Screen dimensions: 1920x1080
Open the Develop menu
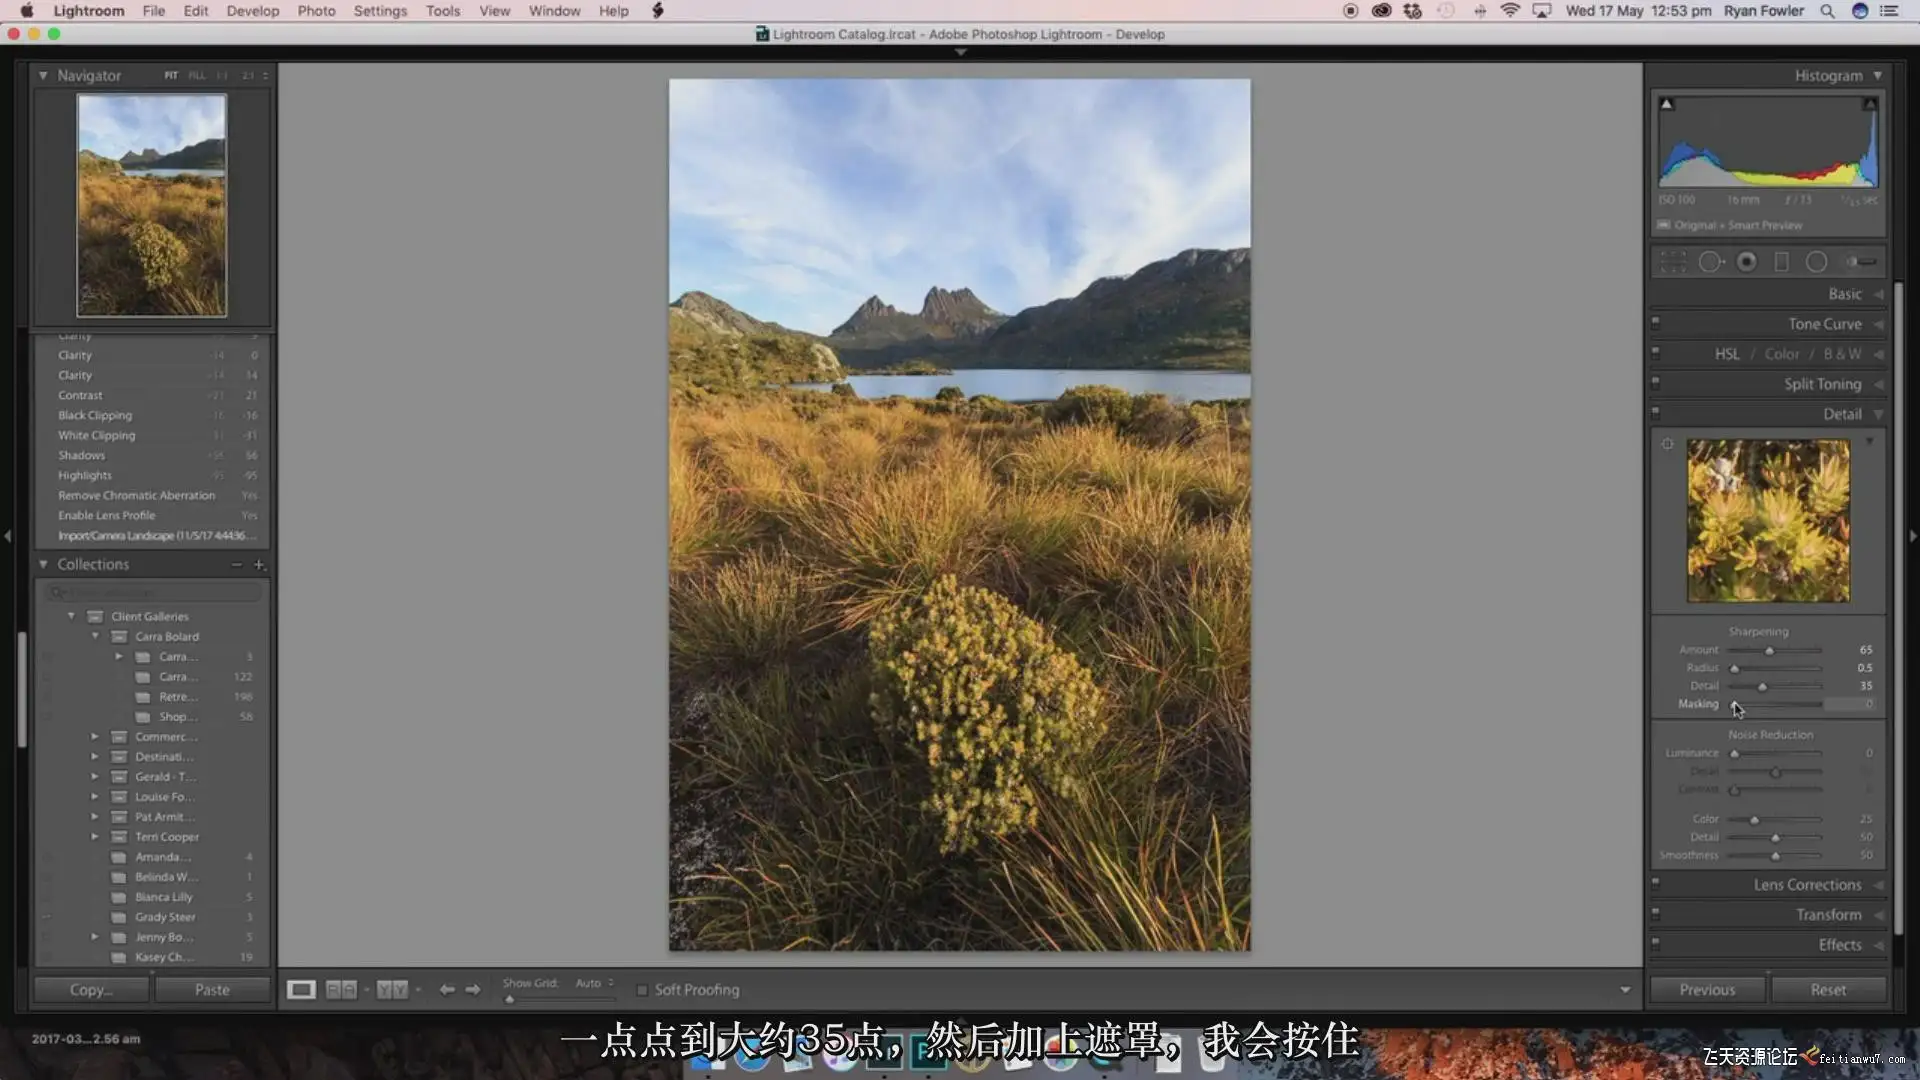[x=252, y=11]
